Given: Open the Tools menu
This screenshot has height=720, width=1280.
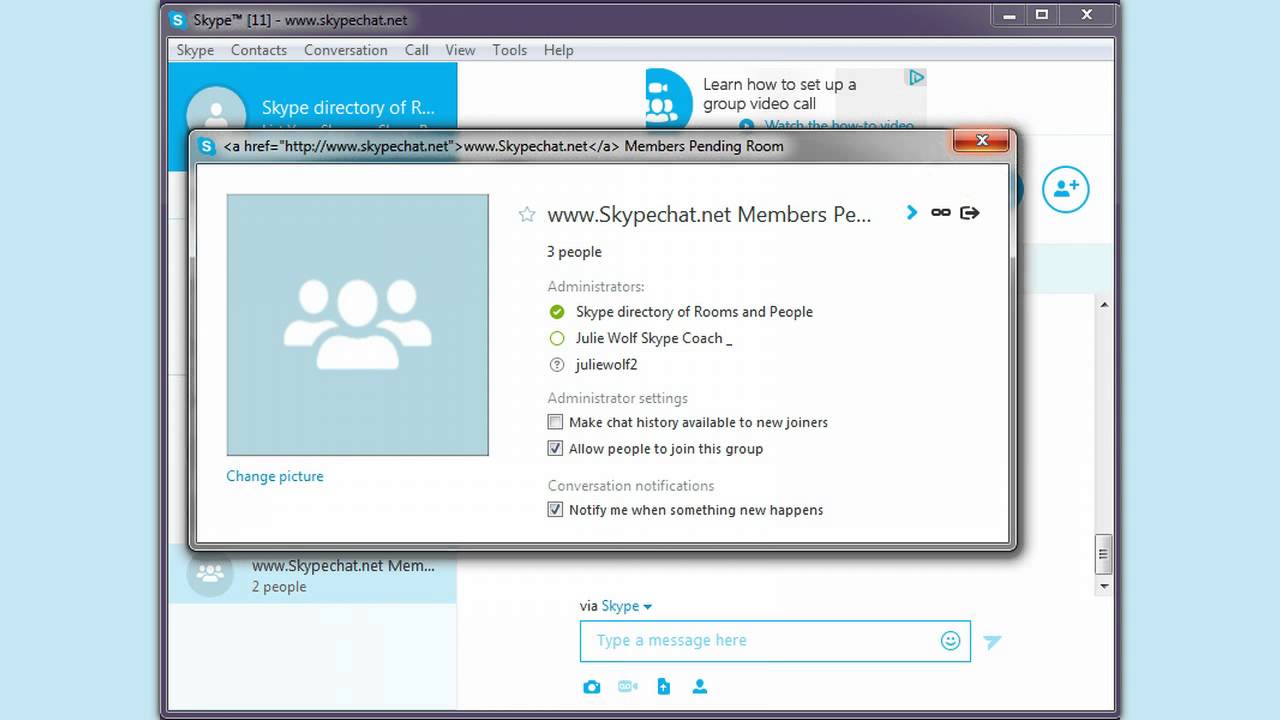Looking at the screenshot, I should 509,50.
